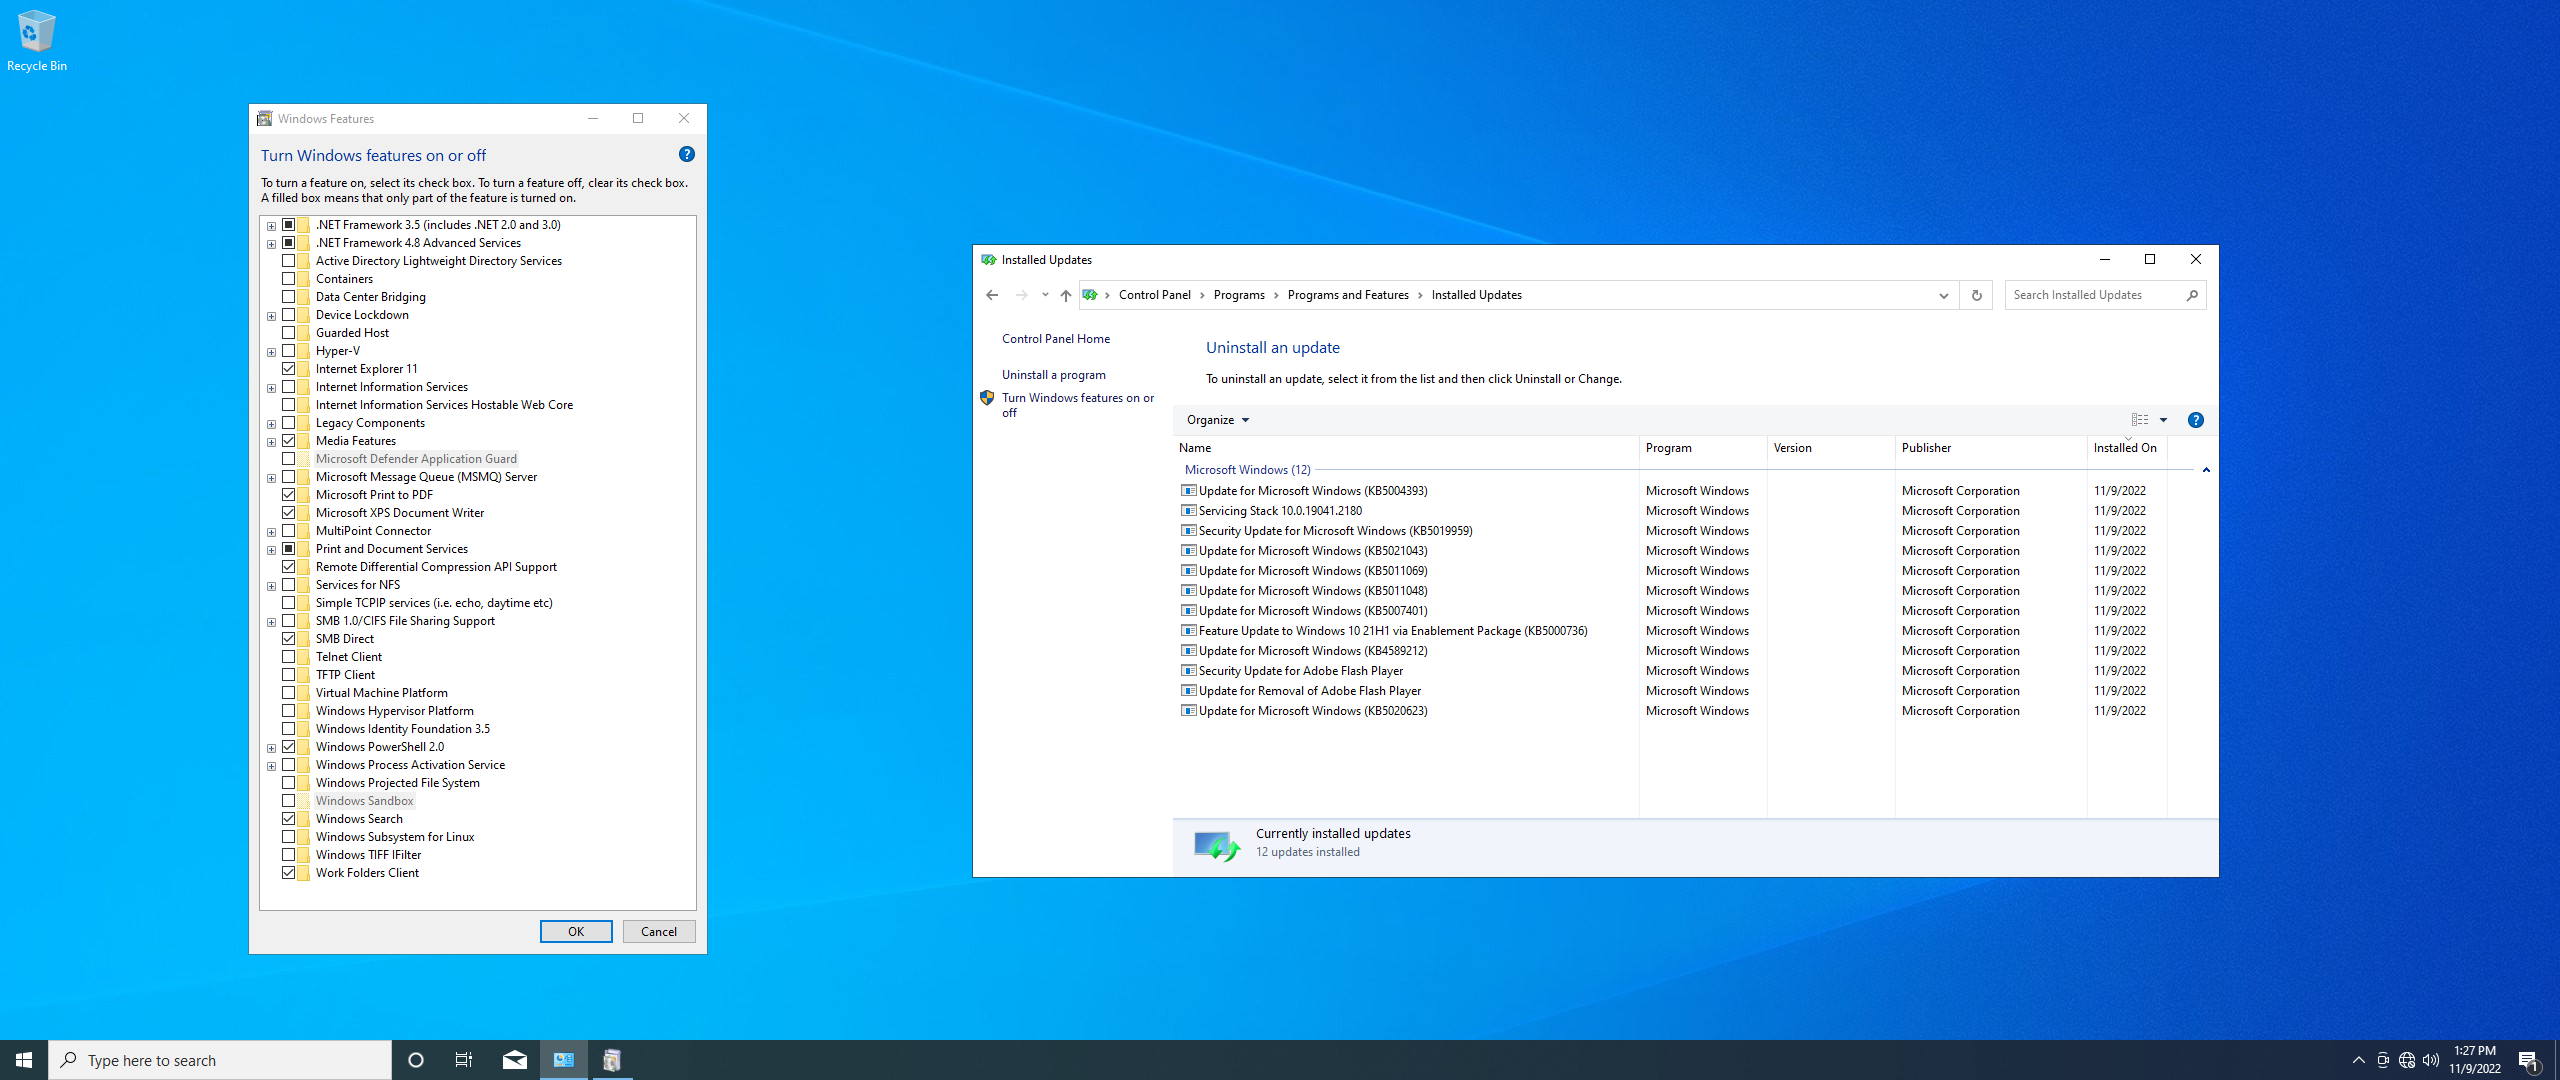Expand SMB 1.0/CIFS File Sharing Support
This screenshot has width=2560, height=1080.
coord(271,622)
